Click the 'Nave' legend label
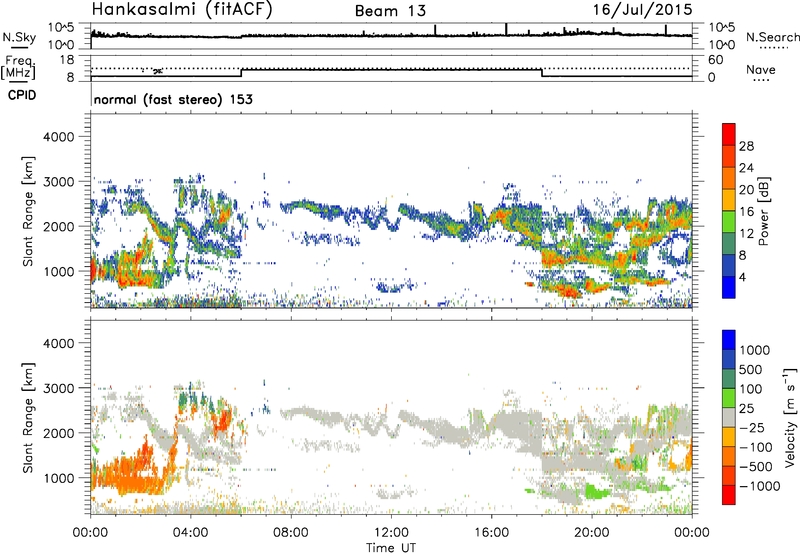Image resolution: width=800 pixels, height=554 pixels. point(761,70)
